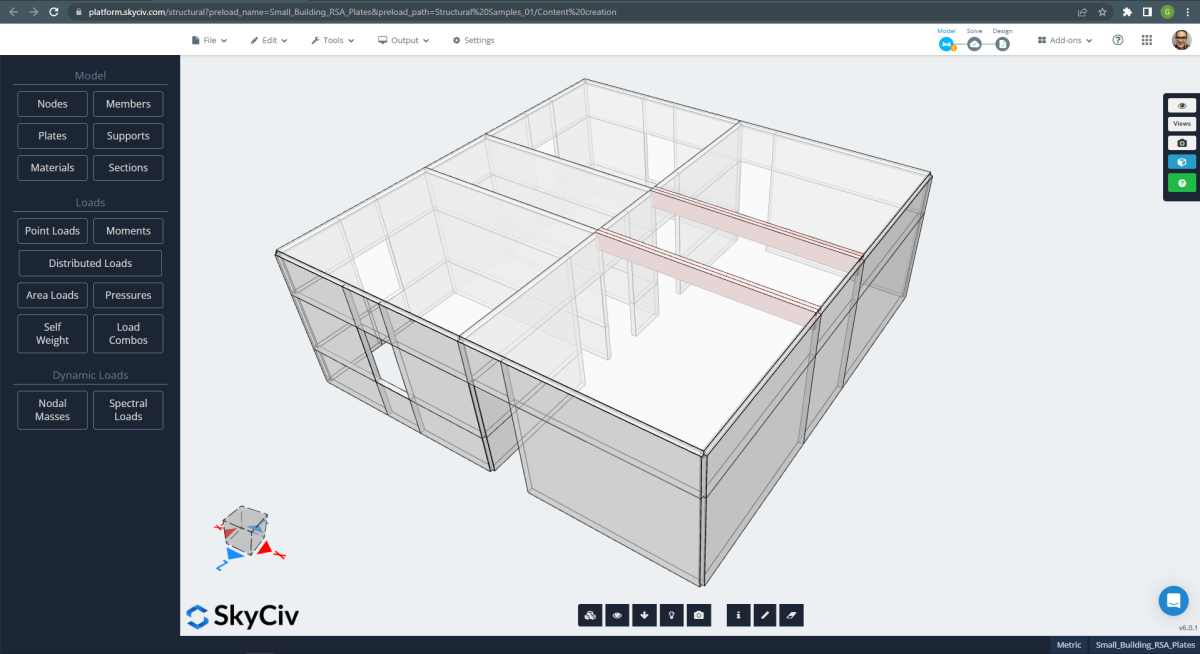Expand the File dropdown menu
Screen dimensions: 1200x654
[209, 40]
